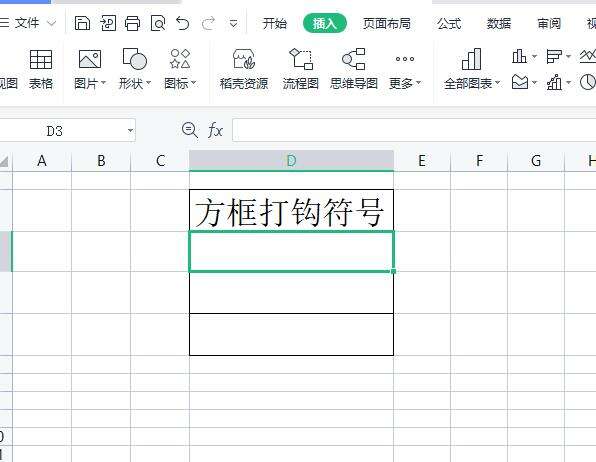The height and width of the screenshot is (462, 596).
Task: Open the 更多 more options dropdown
Action: point(404,69)
